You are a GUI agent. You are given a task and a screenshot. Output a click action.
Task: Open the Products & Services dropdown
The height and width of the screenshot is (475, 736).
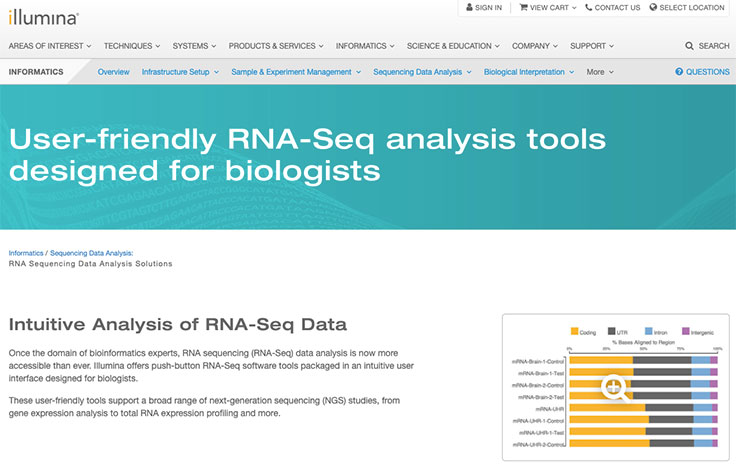[277, 46]
